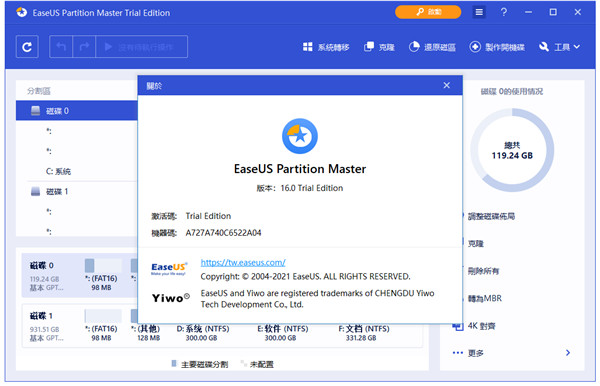Open the tw.easeus.com link
Viewport: 600px width, 386px height.
[243, 262]
